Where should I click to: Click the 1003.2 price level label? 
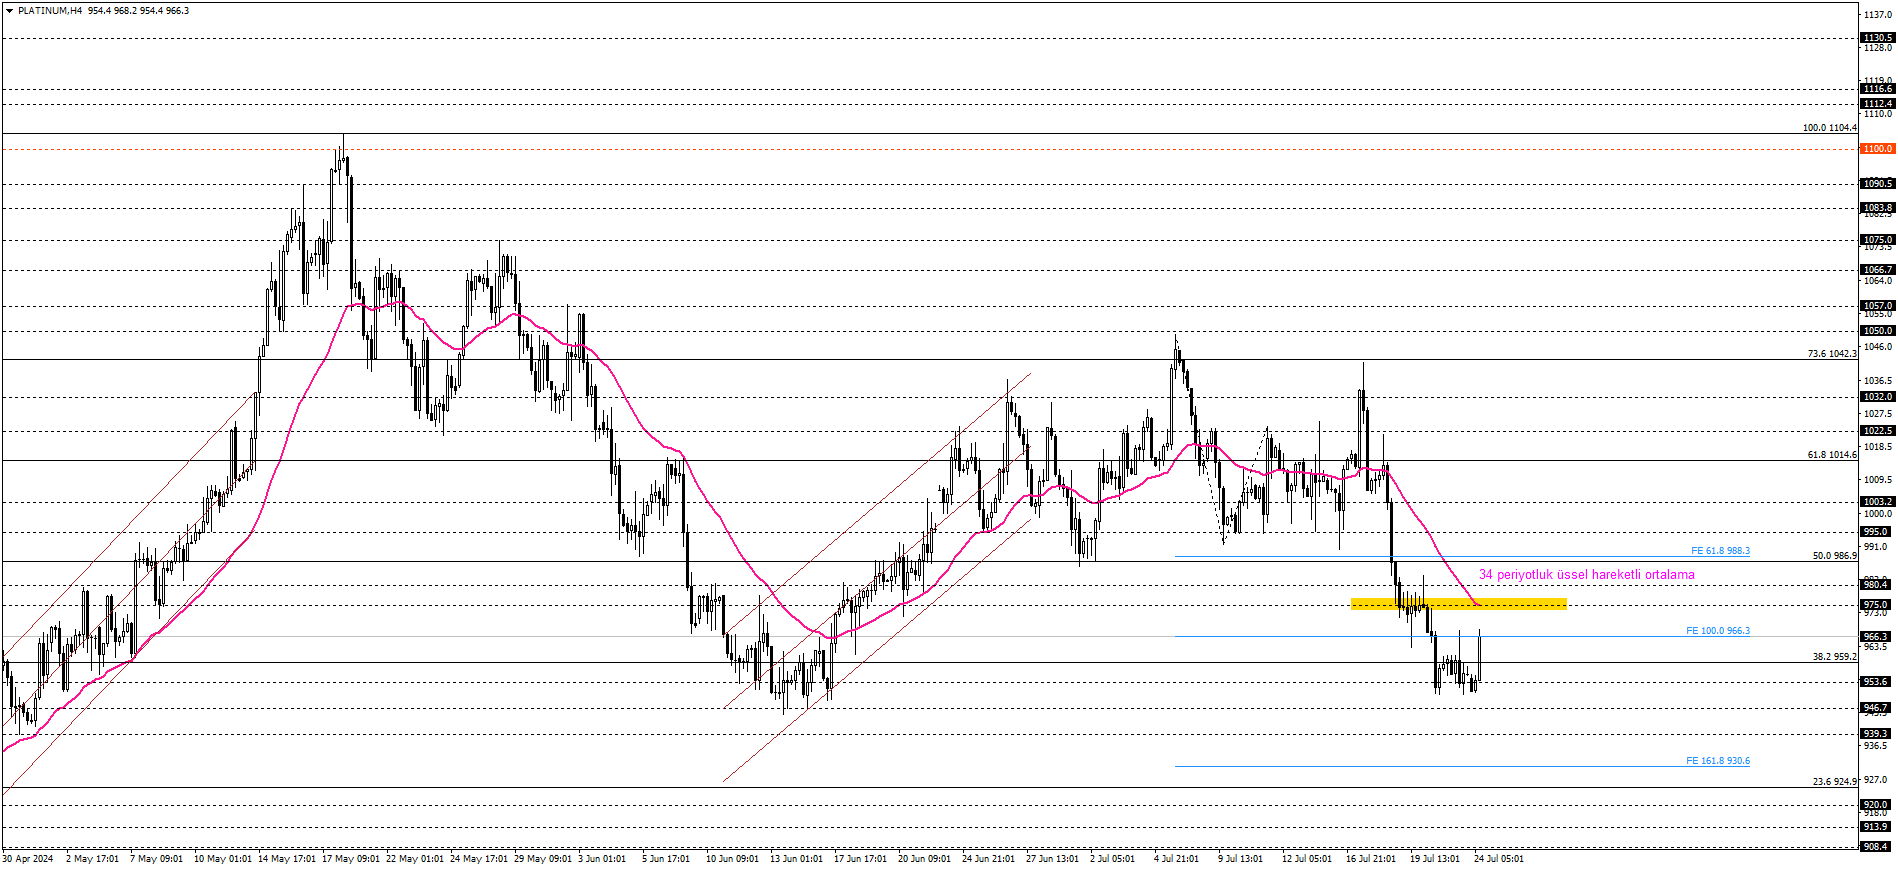tap(1877, 502)
